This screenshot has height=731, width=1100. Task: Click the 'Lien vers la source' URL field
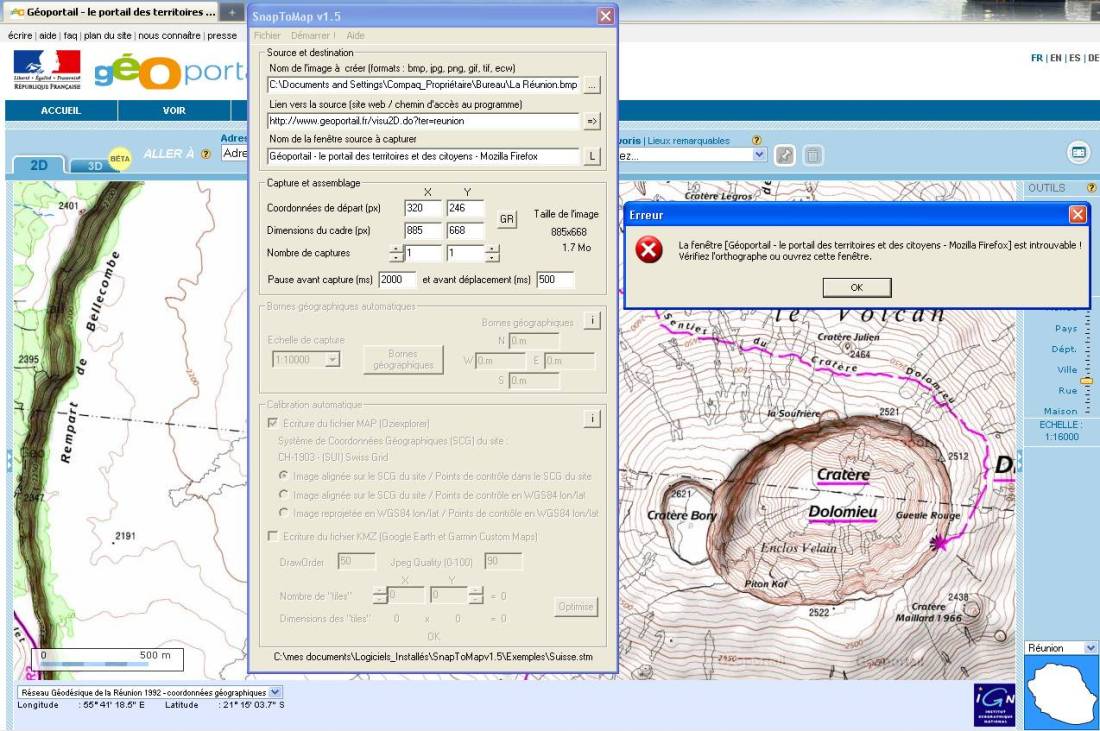point(423,121)
